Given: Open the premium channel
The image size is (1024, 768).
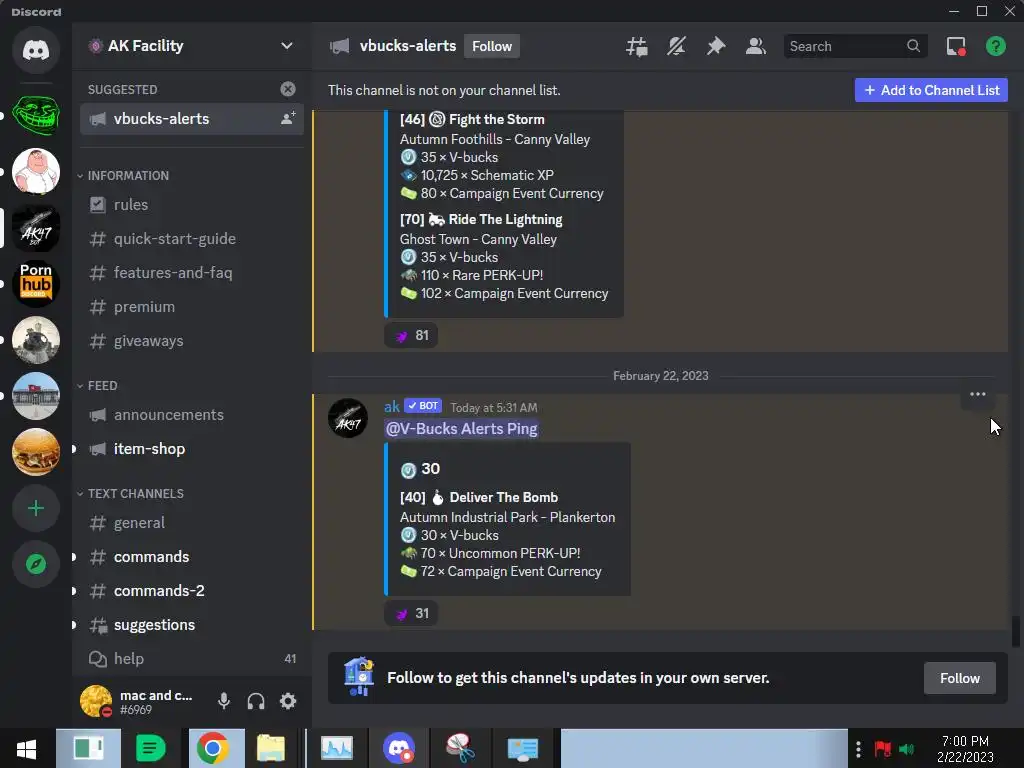Looking at the screenshot, I should coord(192,306).
